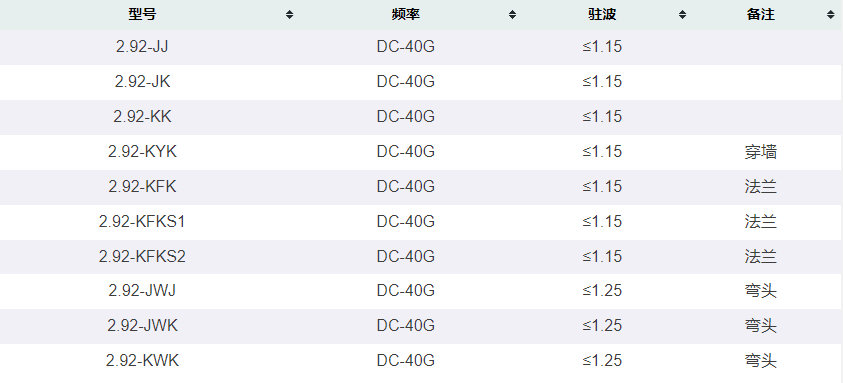Click the 频率 column sort arrows
843x383 pixels.
[x=512, y=15]
